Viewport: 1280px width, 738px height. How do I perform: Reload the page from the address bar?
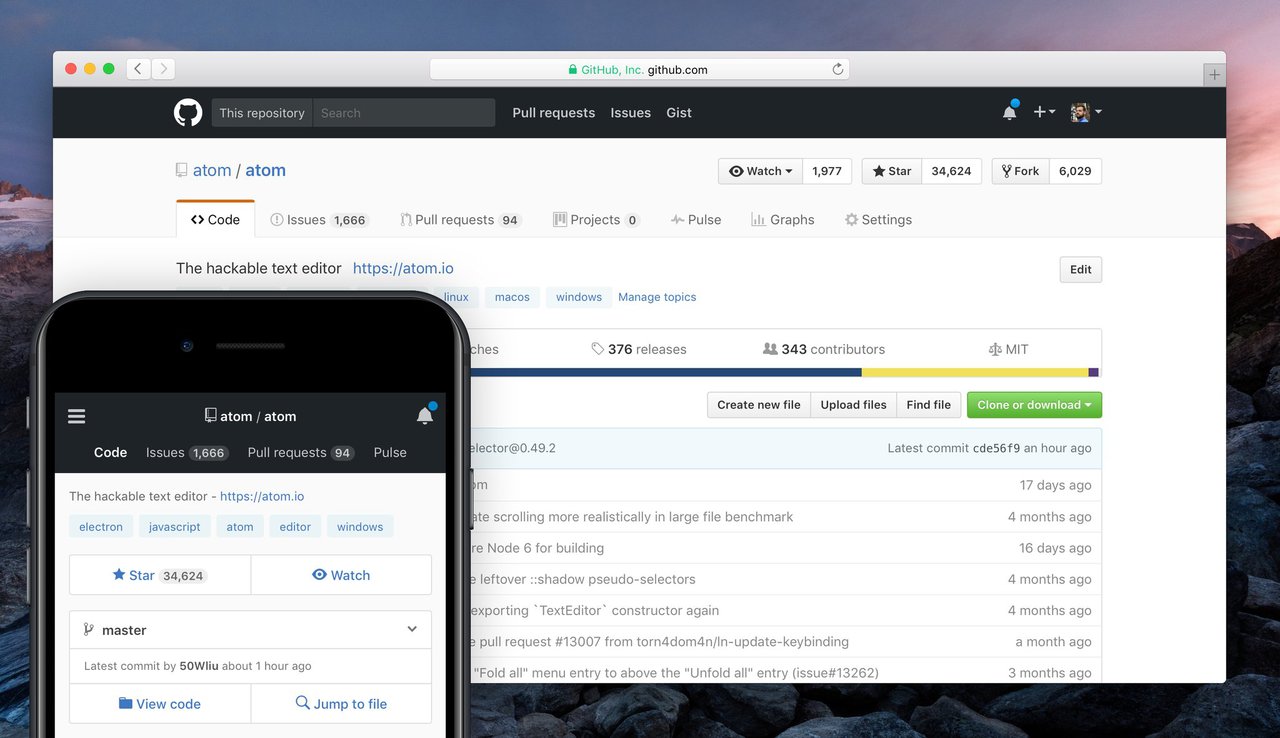pos(838,69)
